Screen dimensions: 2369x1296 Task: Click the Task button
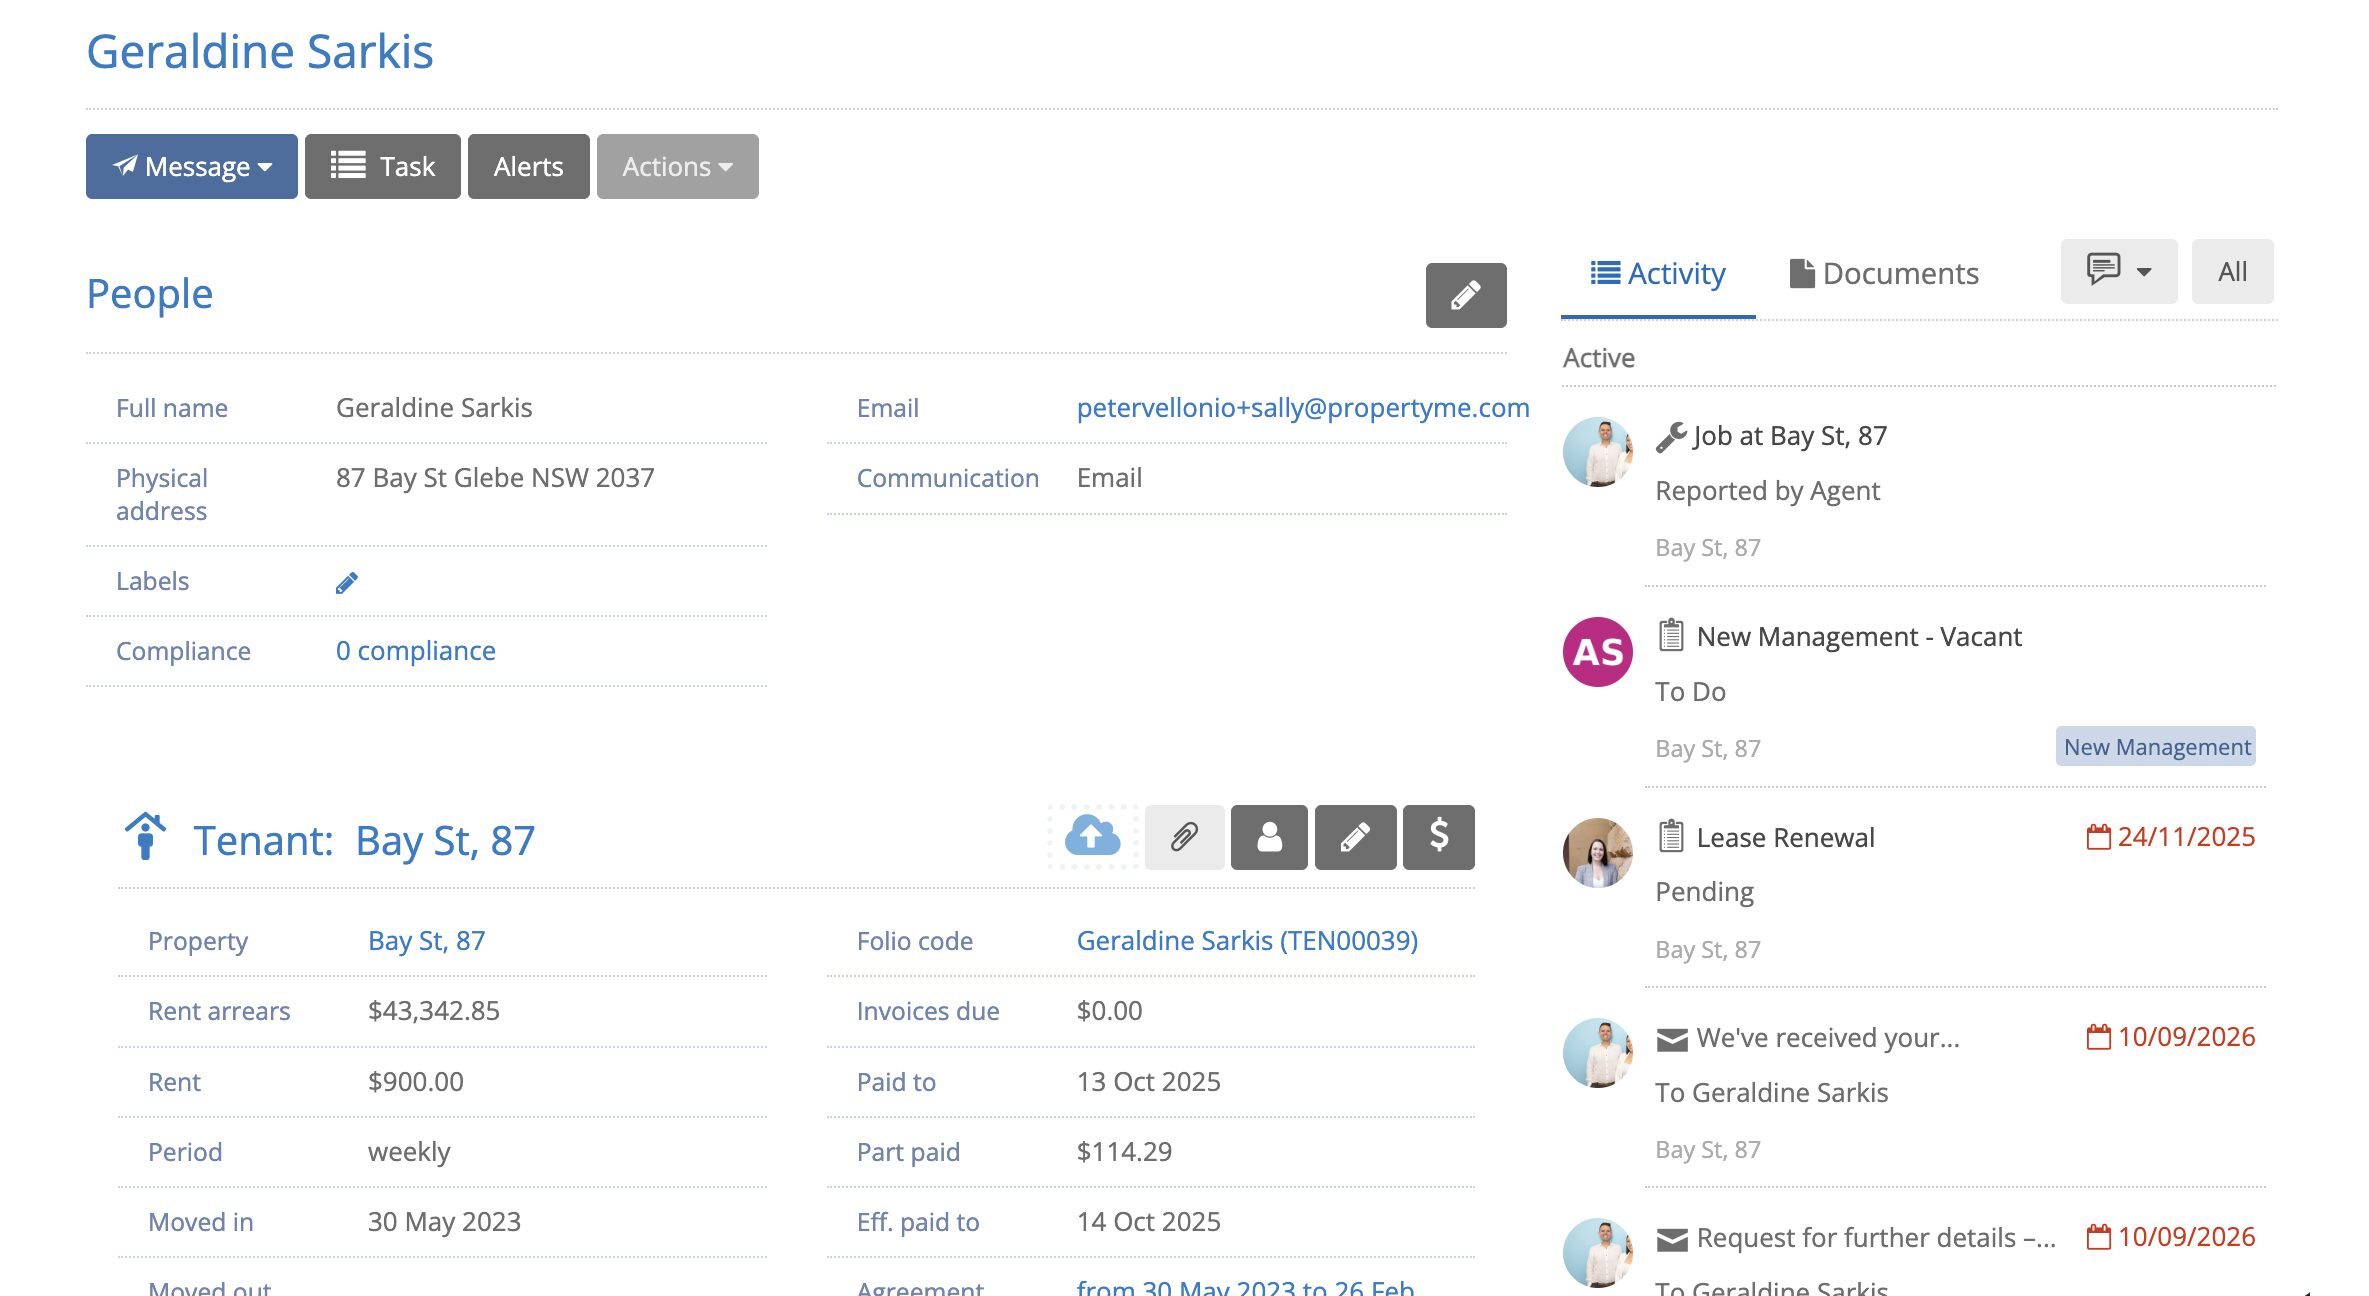click(383, 166)
